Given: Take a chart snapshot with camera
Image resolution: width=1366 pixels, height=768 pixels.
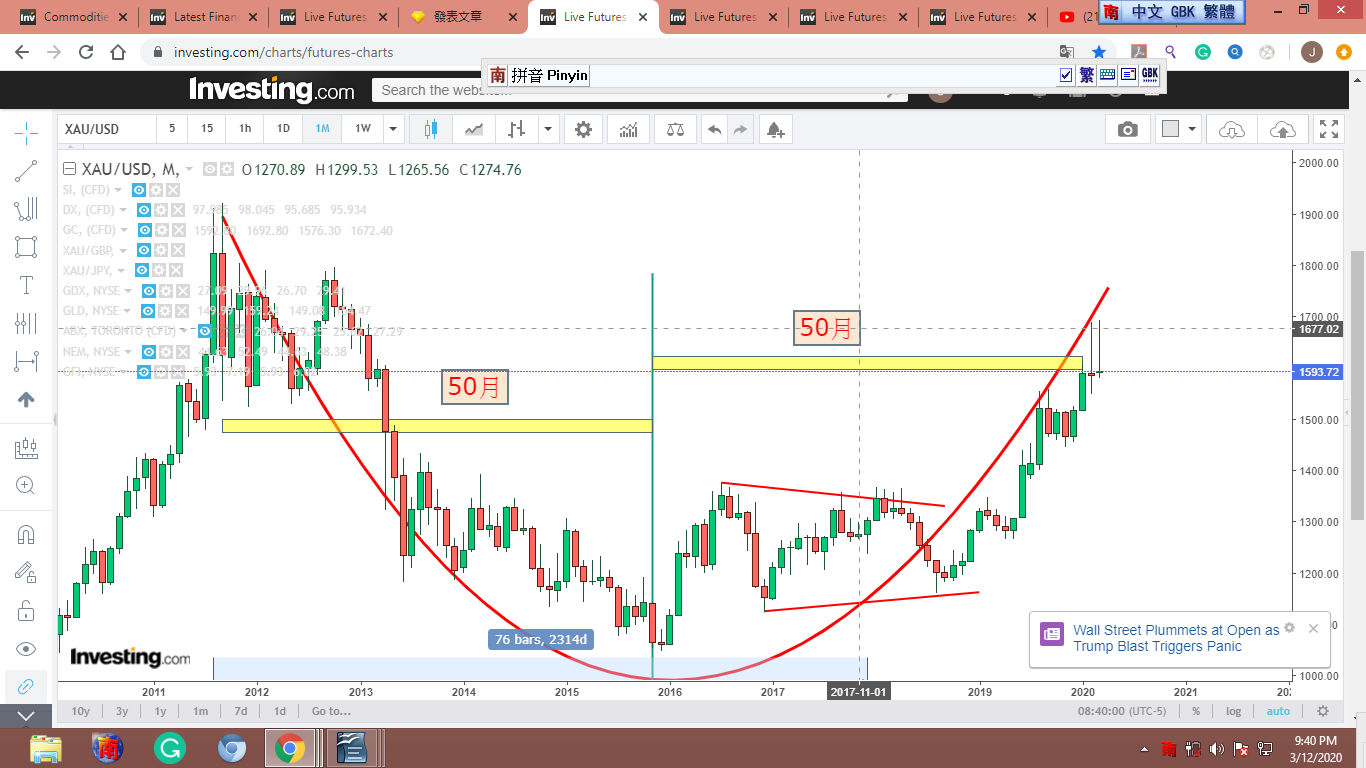Looking at the screenshot, I should (1128, 129).
